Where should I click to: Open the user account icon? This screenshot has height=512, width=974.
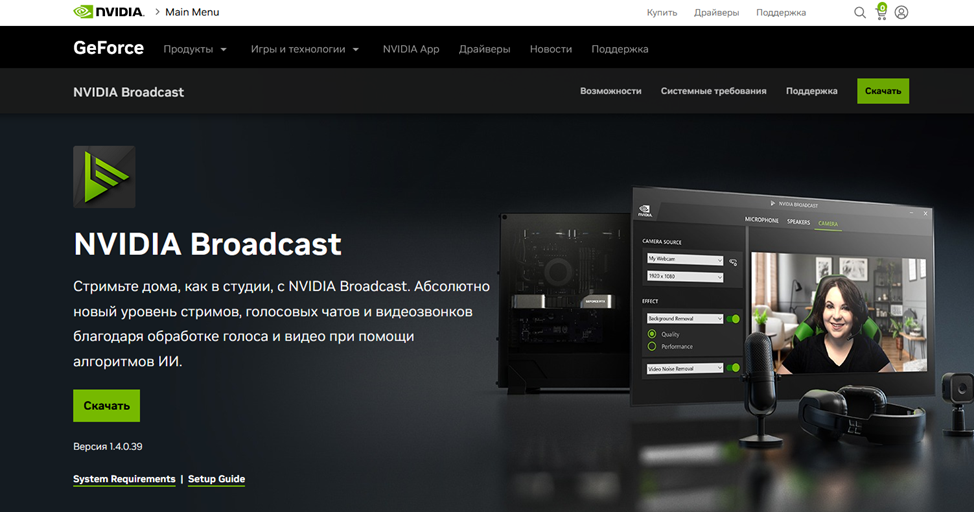point(901,12)
